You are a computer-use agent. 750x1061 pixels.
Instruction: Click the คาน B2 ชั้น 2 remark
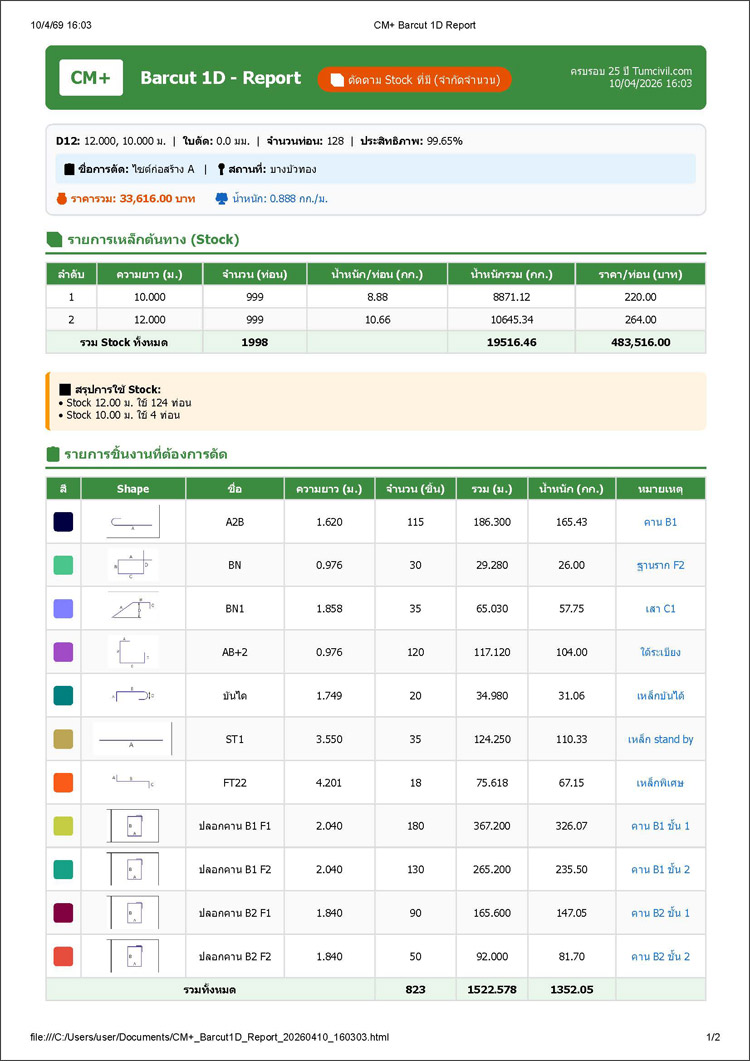[x=660, y=956]
